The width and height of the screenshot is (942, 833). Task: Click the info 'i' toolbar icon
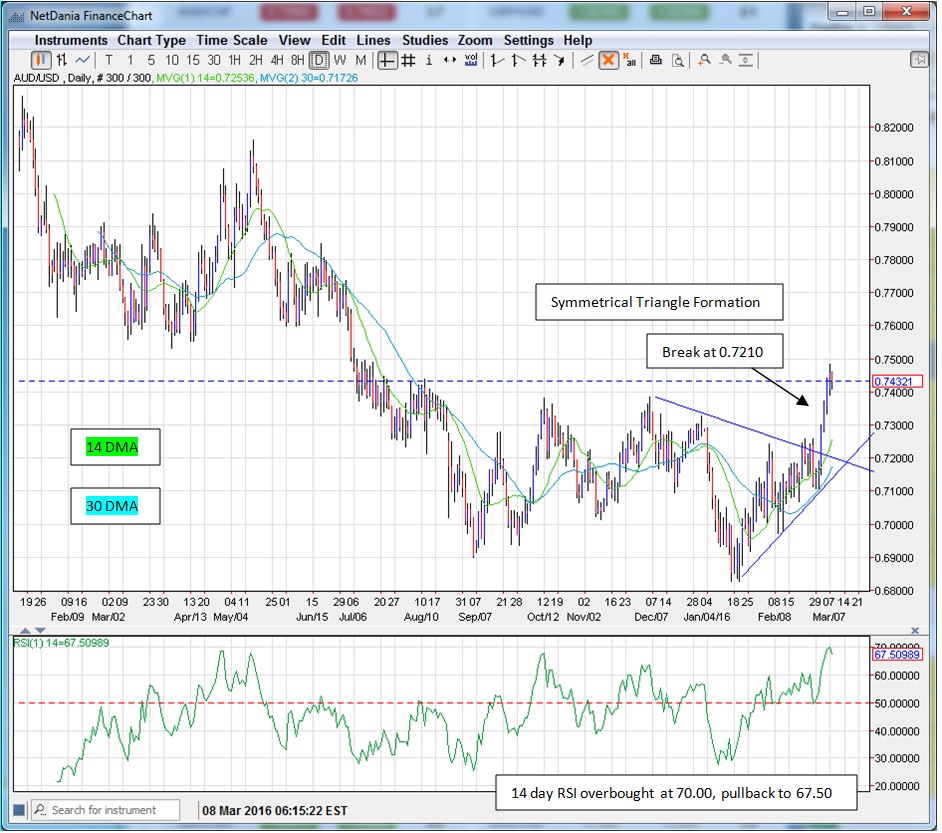click(429, 60)
